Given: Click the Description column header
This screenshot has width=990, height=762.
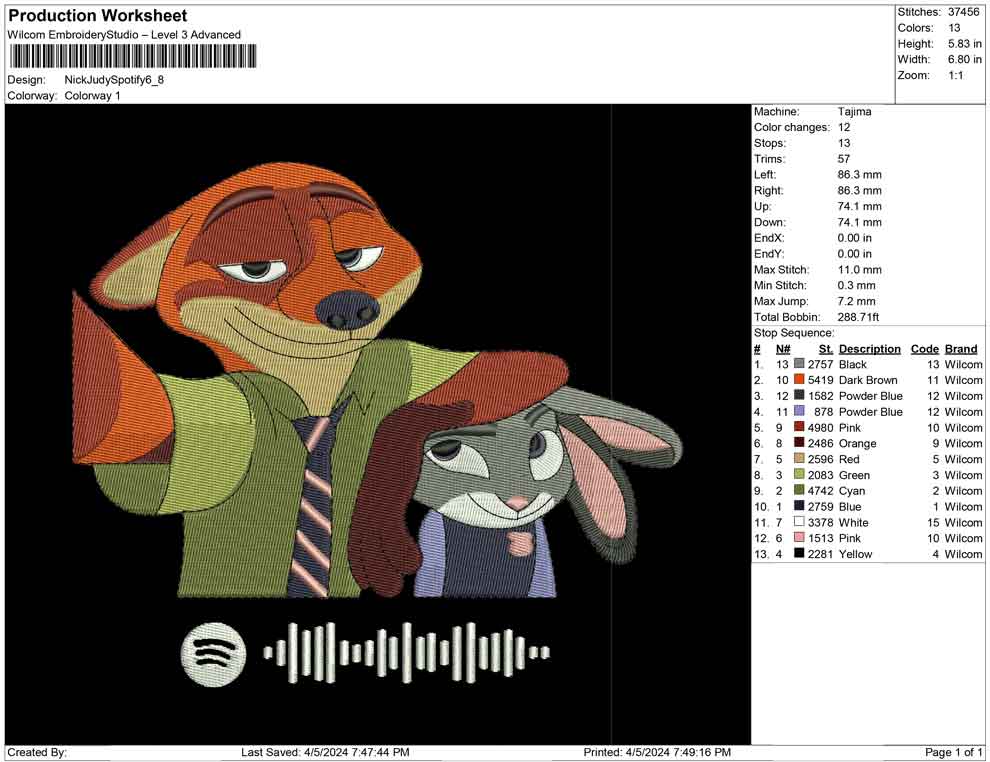Looking at the screenshot, I should [x=869, y=349].
